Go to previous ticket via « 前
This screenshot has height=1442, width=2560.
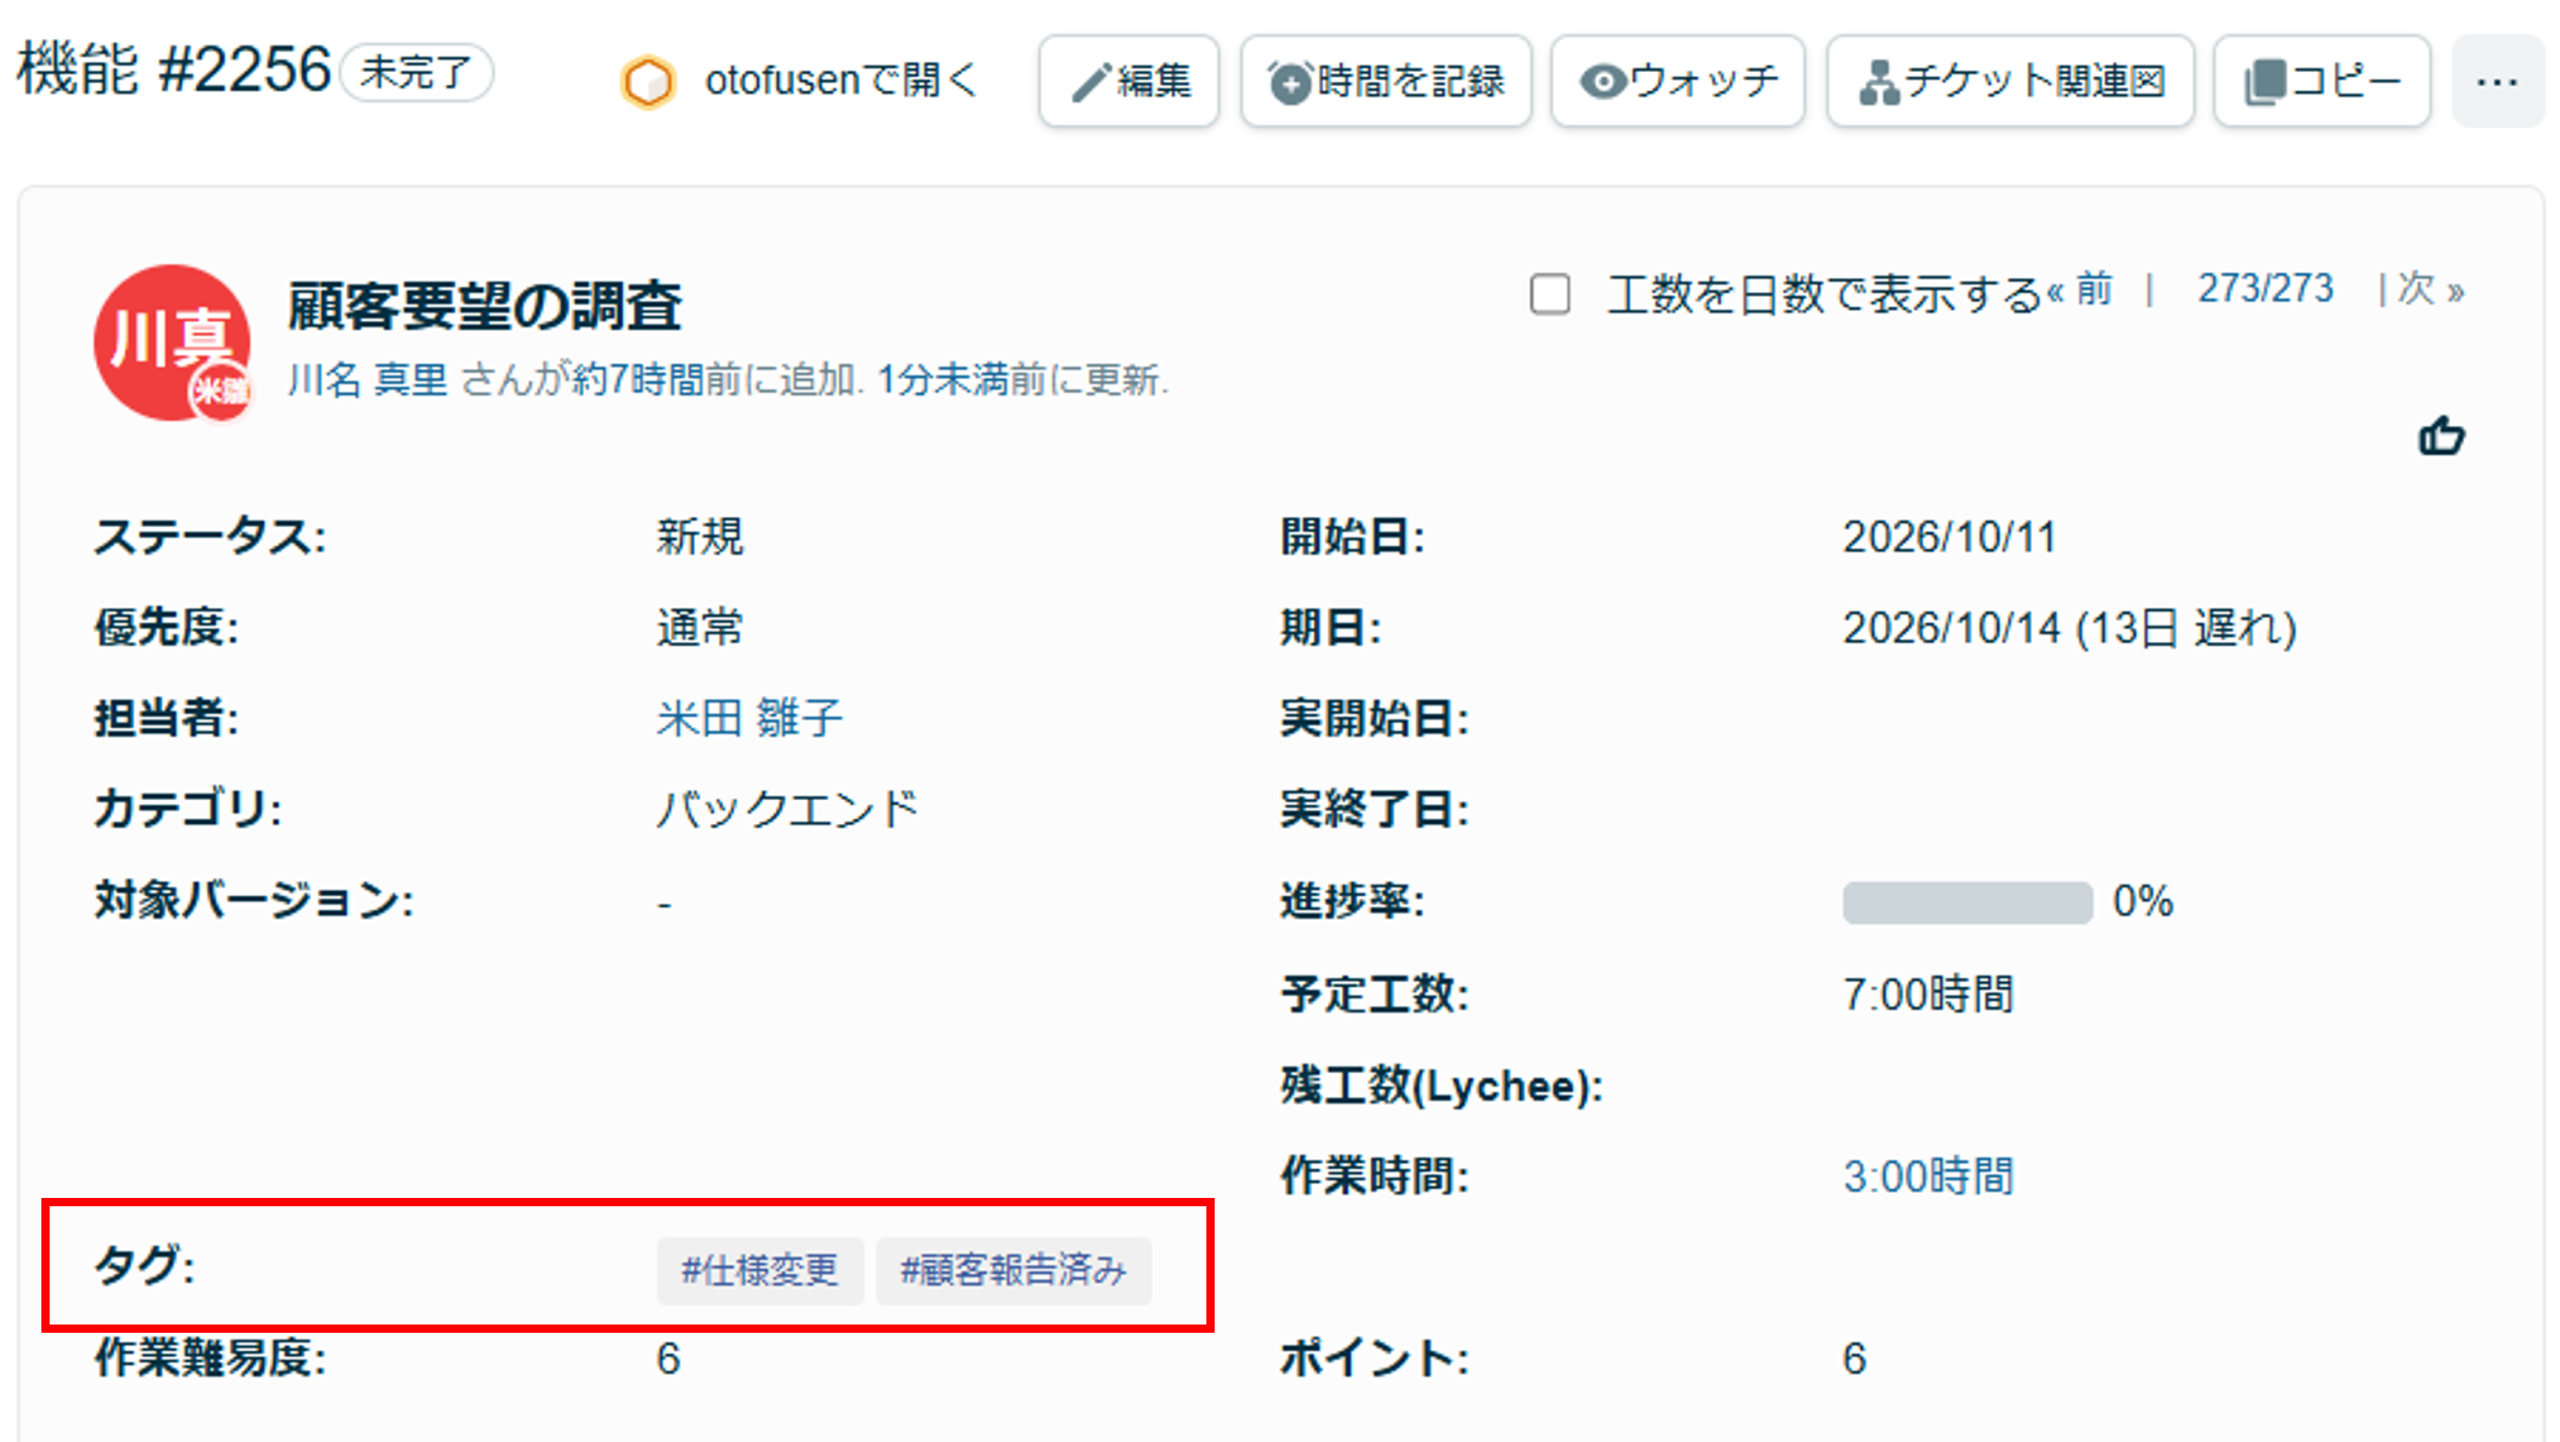(2079, 290)
